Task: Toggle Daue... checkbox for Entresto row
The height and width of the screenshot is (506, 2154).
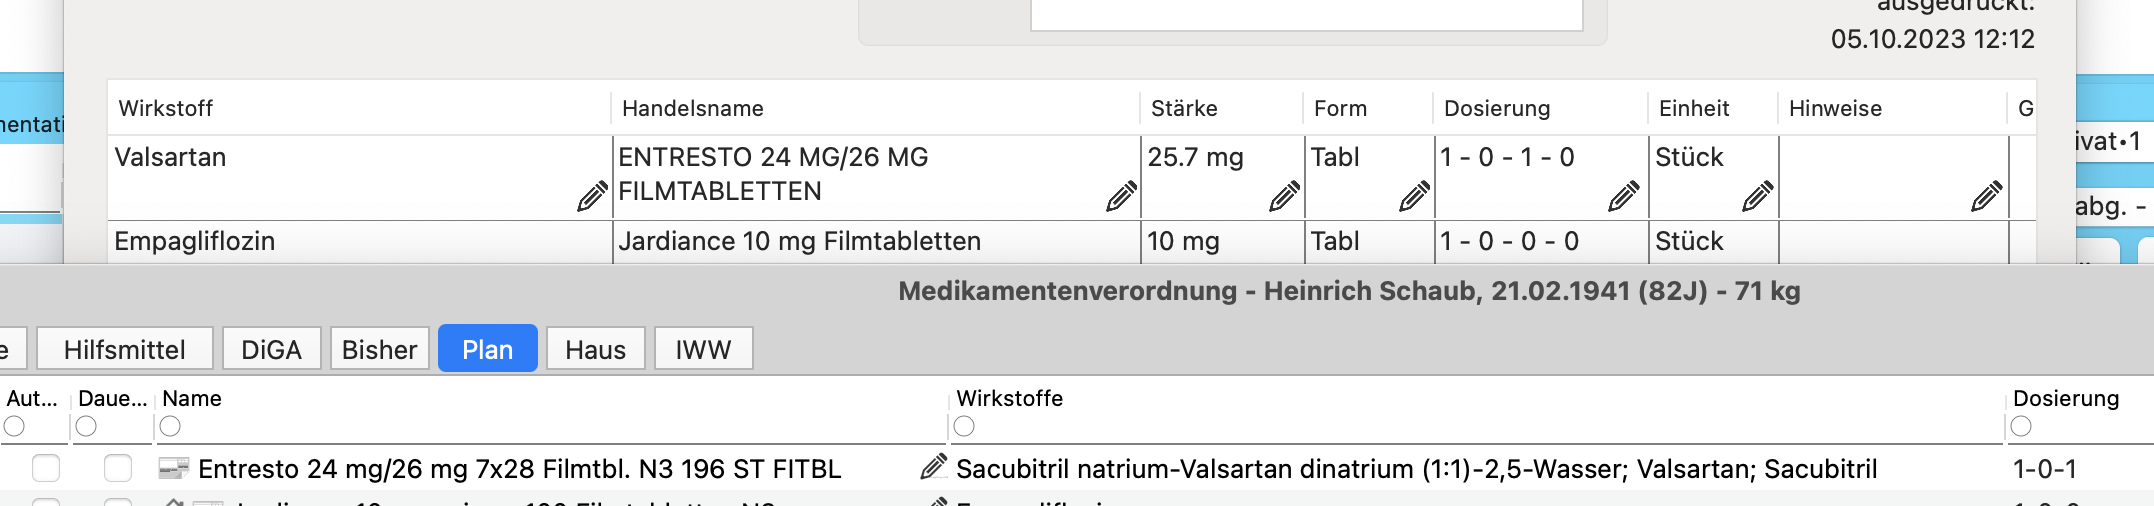Action: point(118,468)
